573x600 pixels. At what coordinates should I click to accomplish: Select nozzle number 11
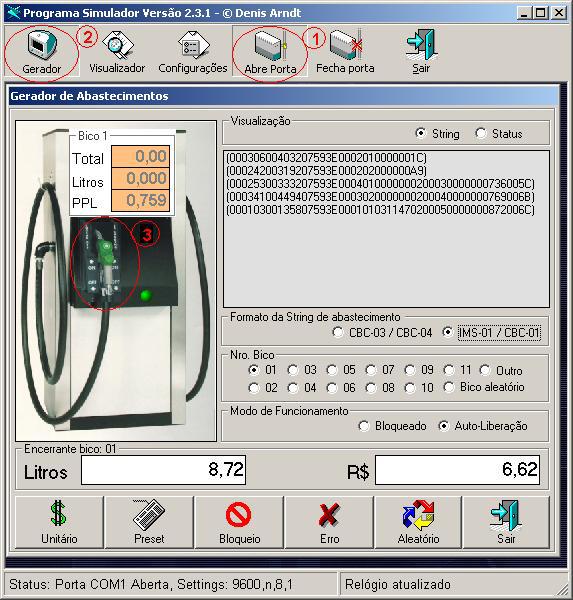point(457,370)
